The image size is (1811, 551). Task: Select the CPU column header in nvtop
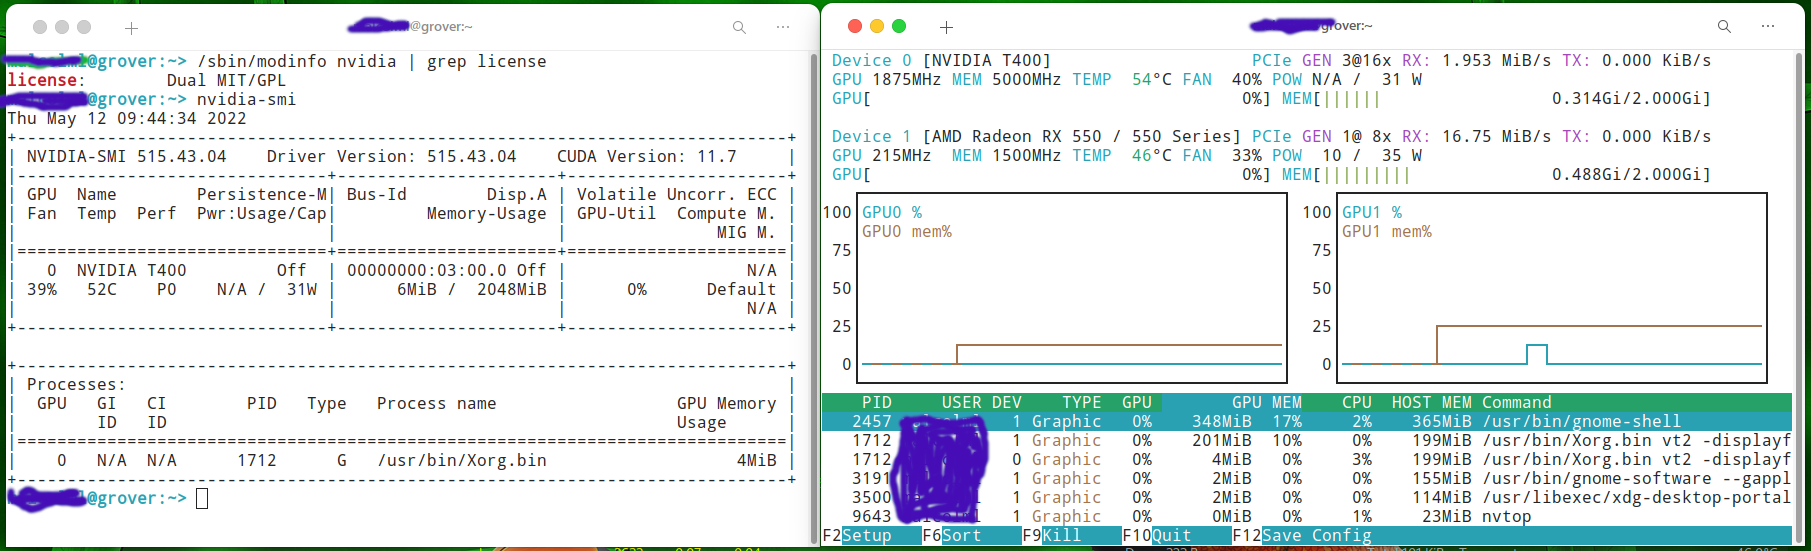[x=1357, y=403]
